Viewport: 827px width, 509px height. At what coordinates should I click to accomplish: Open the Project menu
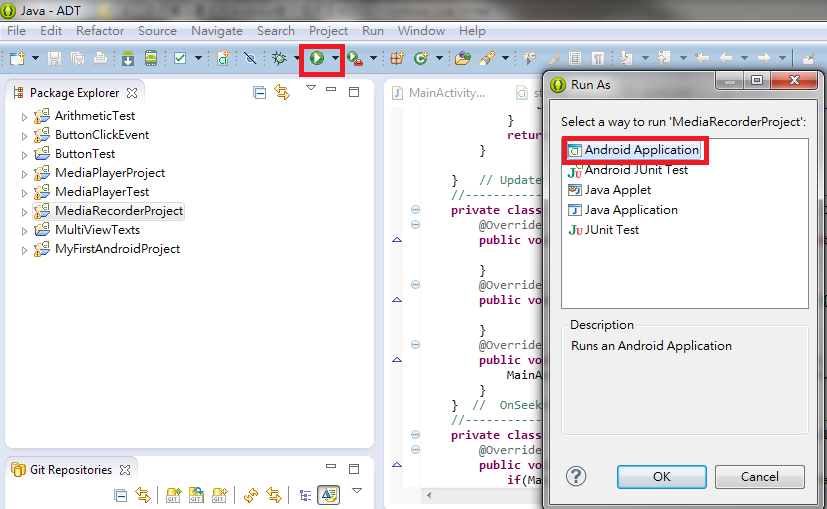coord(328,31)
